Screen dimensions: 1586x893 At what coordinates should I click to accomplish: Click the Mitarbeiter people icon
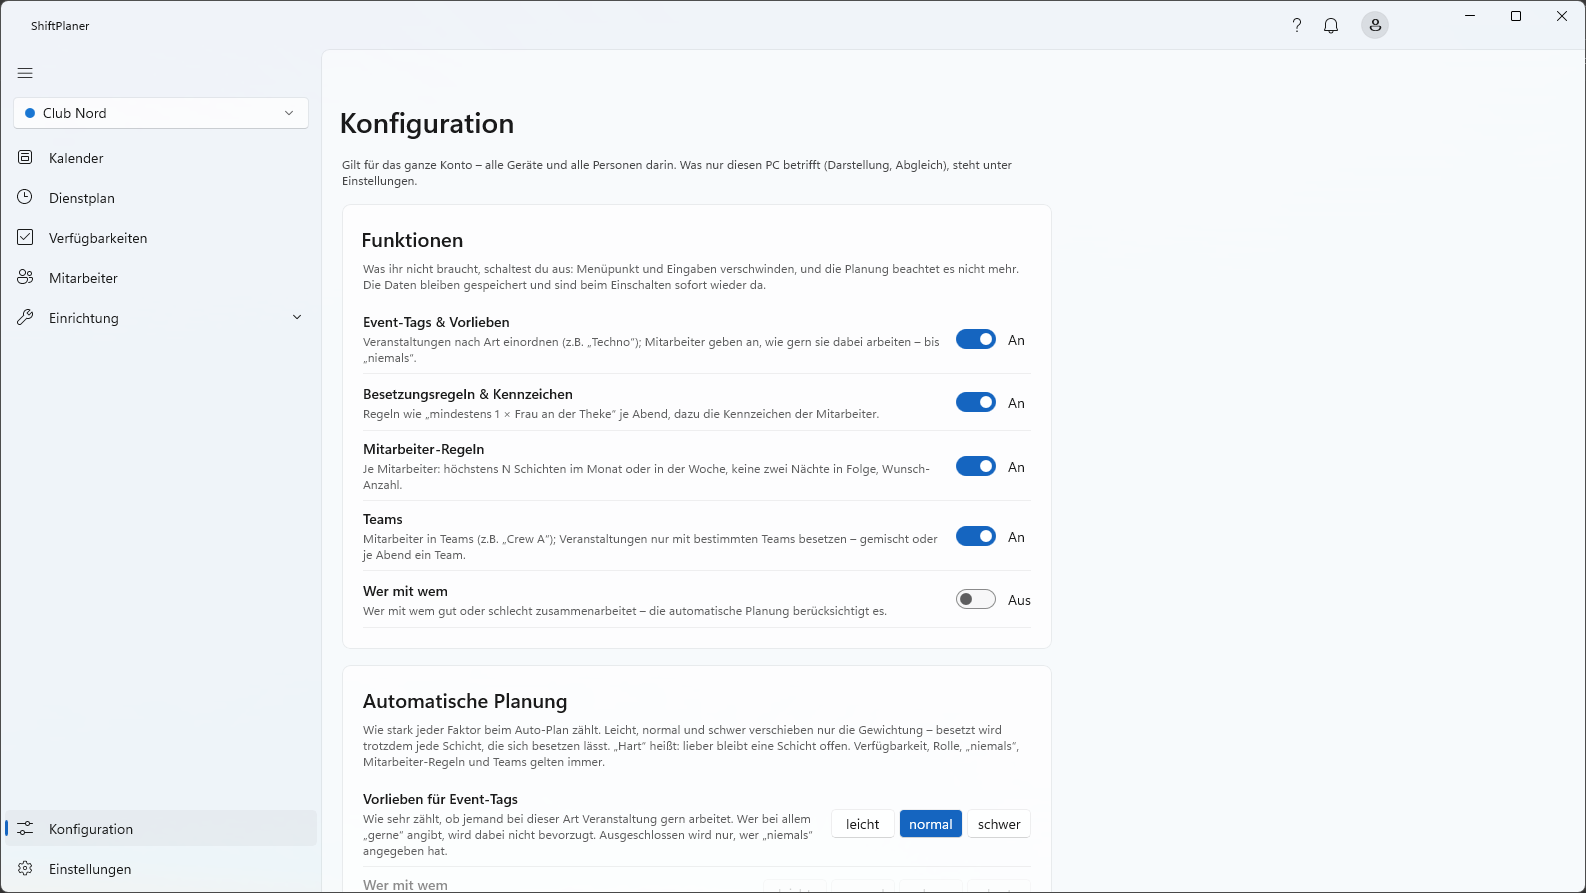click(x=25, y=278)
